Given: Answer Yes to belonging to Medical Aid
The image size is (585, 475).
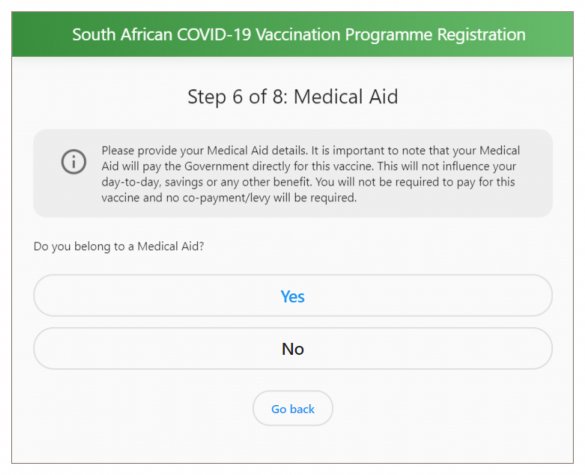Looking at the screenshot, I should (293, 296).
